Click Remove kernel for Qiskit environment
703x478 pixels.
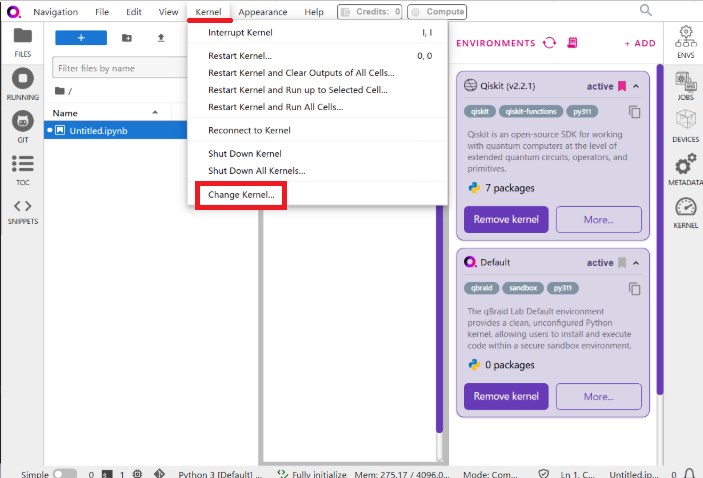tap(506, 220)
